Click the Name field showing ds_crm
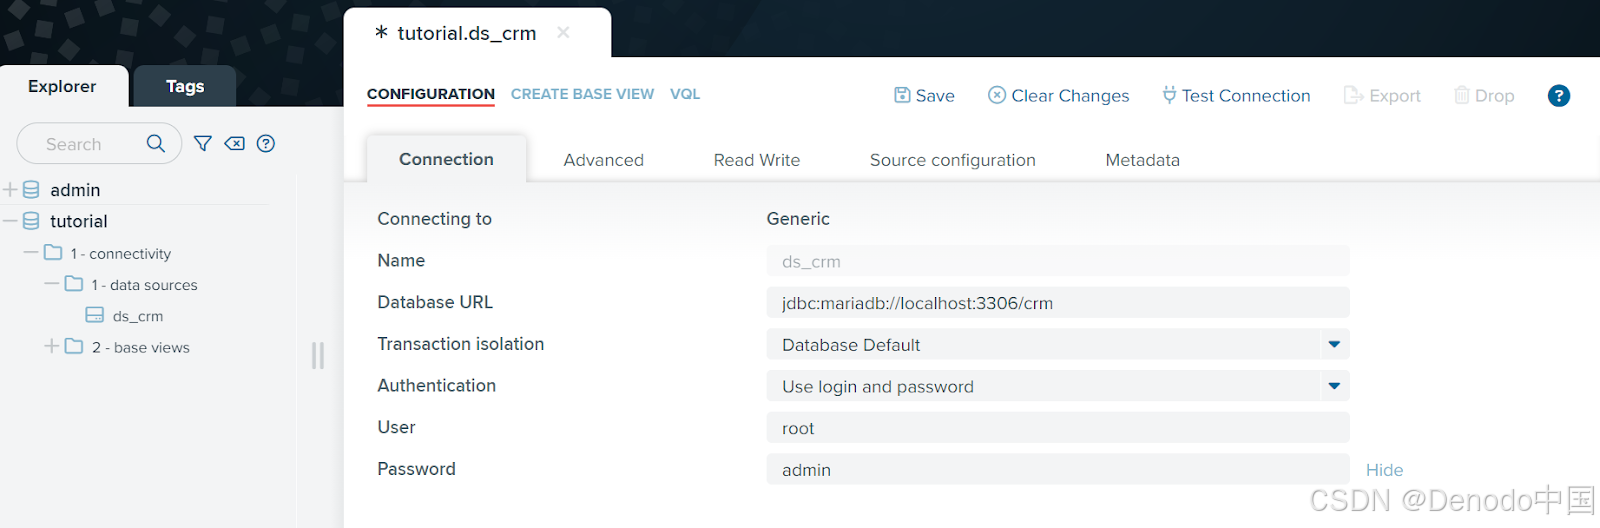The image size is (1600, 528). pos(1058,261)
